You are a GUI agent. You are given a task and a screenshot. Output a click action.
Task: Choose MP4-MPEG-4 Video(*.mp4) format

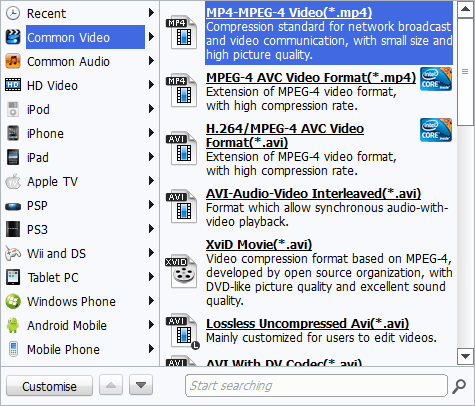[289, 12]
